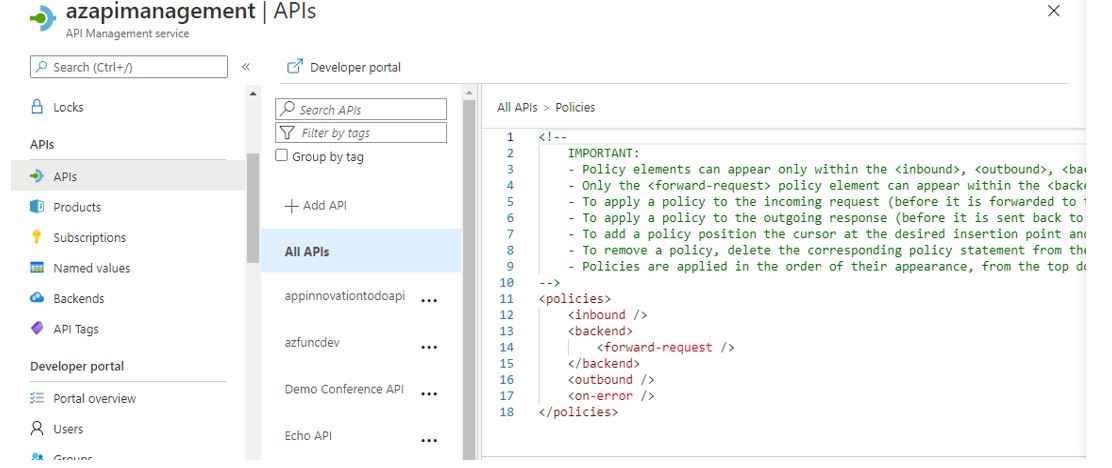Click the Developer portal section heading
The width and height of the screenshot is (1112, 468).
click(77, 366)
